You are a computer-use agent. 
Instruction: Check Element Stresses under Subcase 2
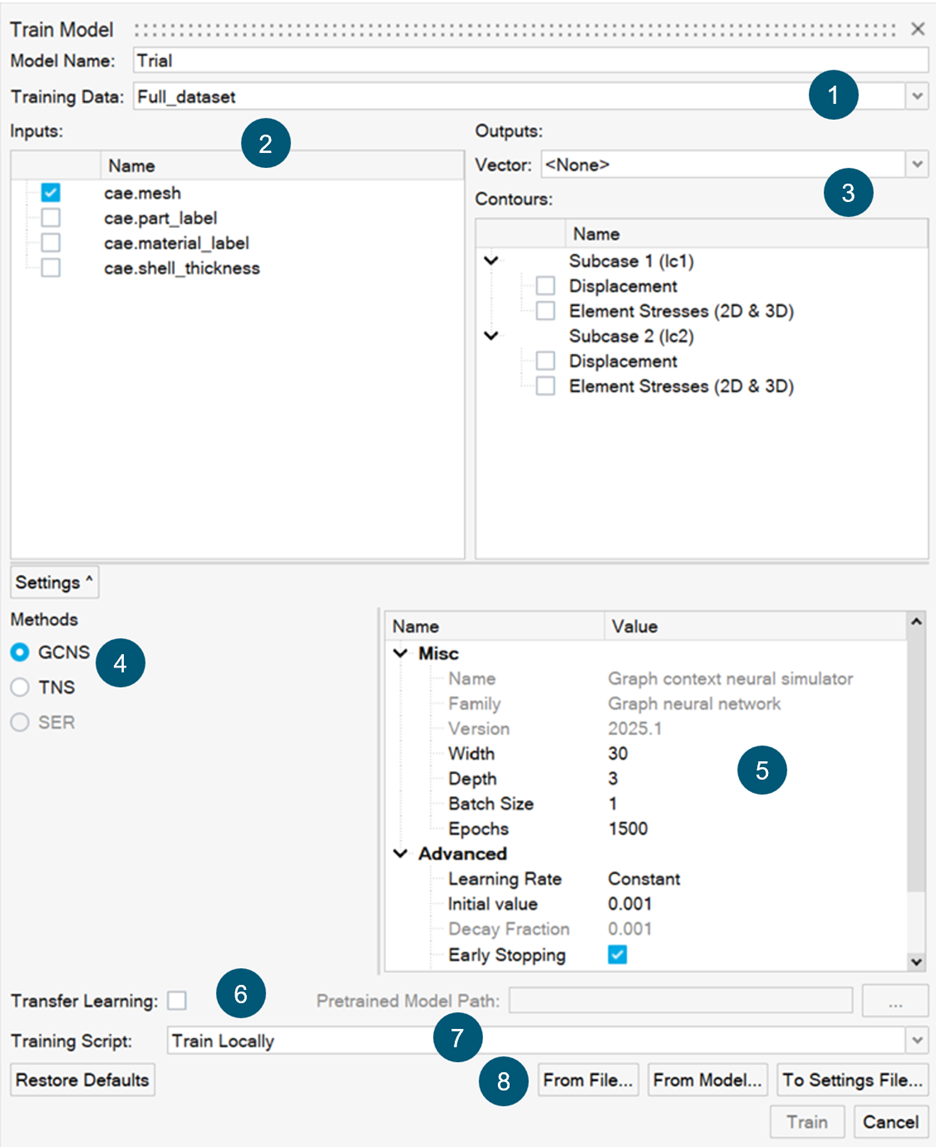tap(546, 386)
